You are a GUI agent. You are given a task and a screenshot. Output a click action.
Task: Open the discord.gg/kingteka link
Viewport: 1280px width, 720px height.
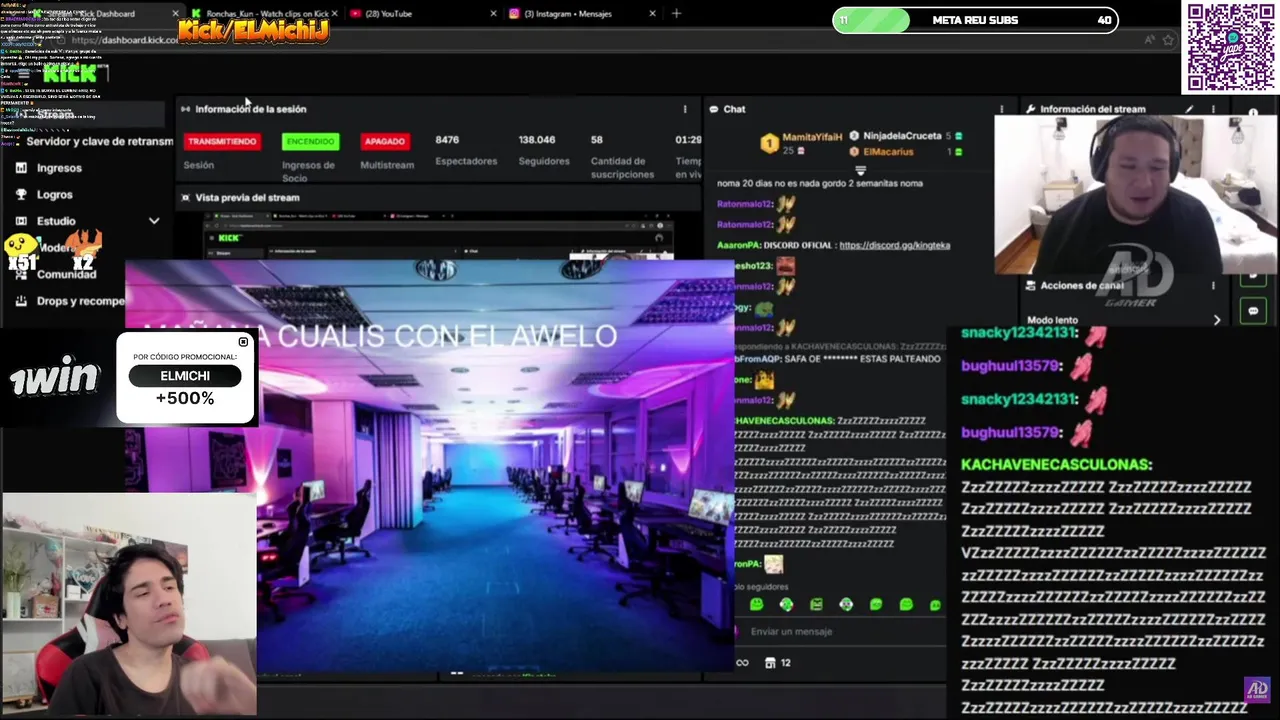coord(894,245)
